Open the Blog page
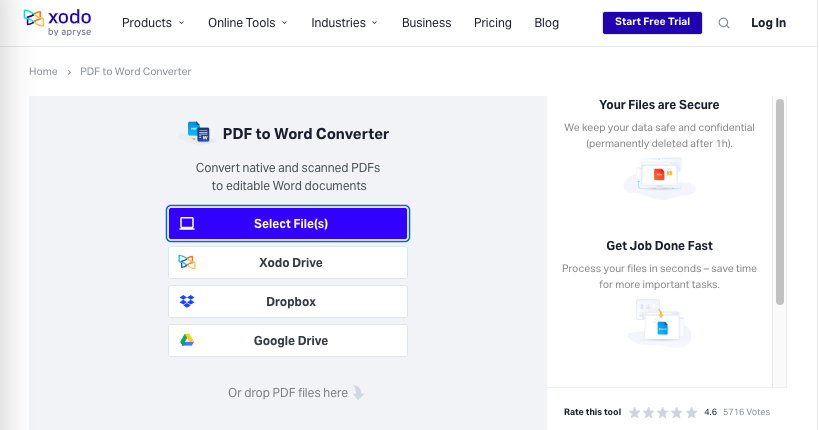Screen dimensions: 819x430 click(x=546, y=23)
